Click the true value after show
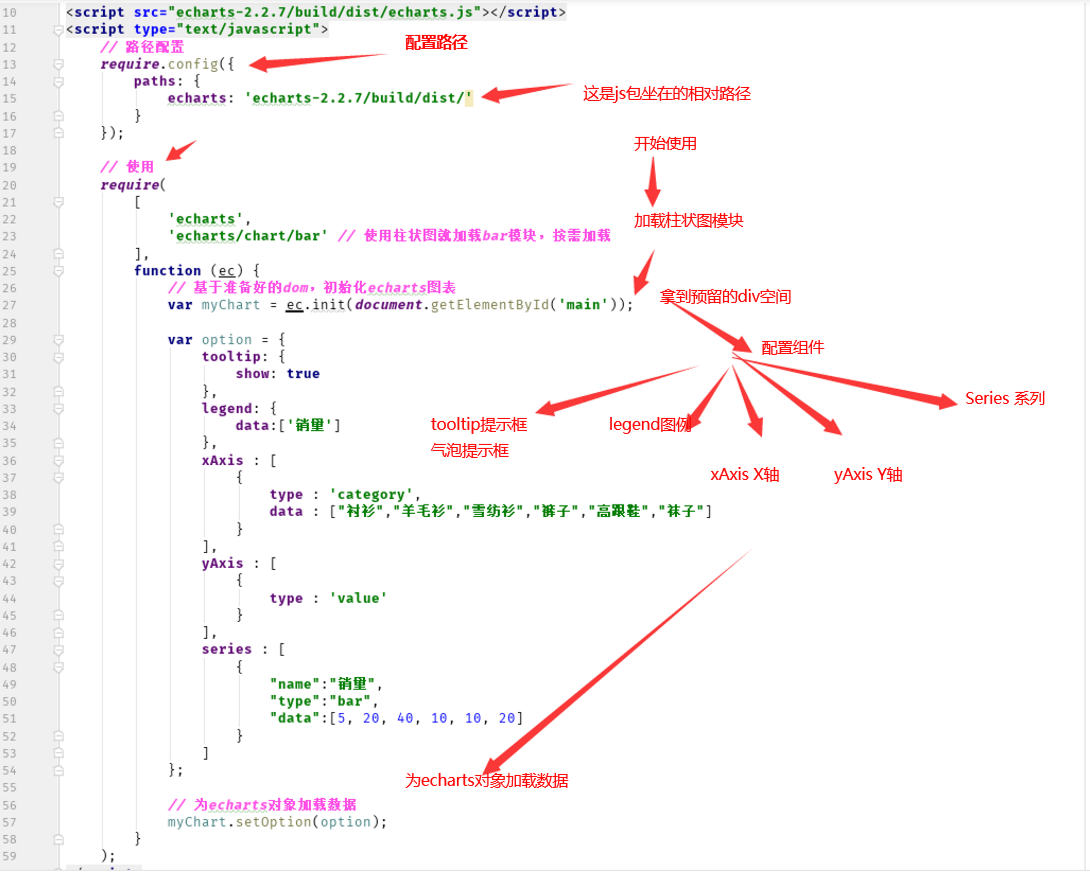The image size is (1090, 872). 303,374
